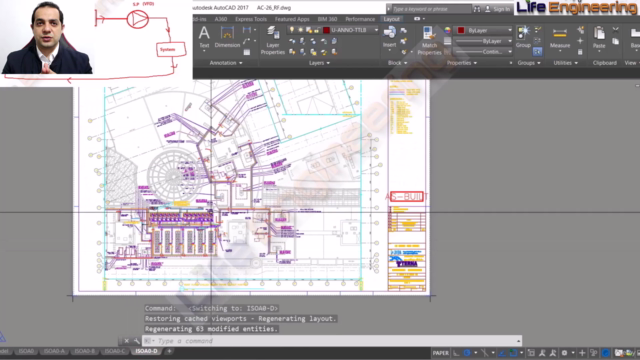Screen dimensions: 640x360
Task: Open the object color ByLayer dropdown
Action: point(509,30)
